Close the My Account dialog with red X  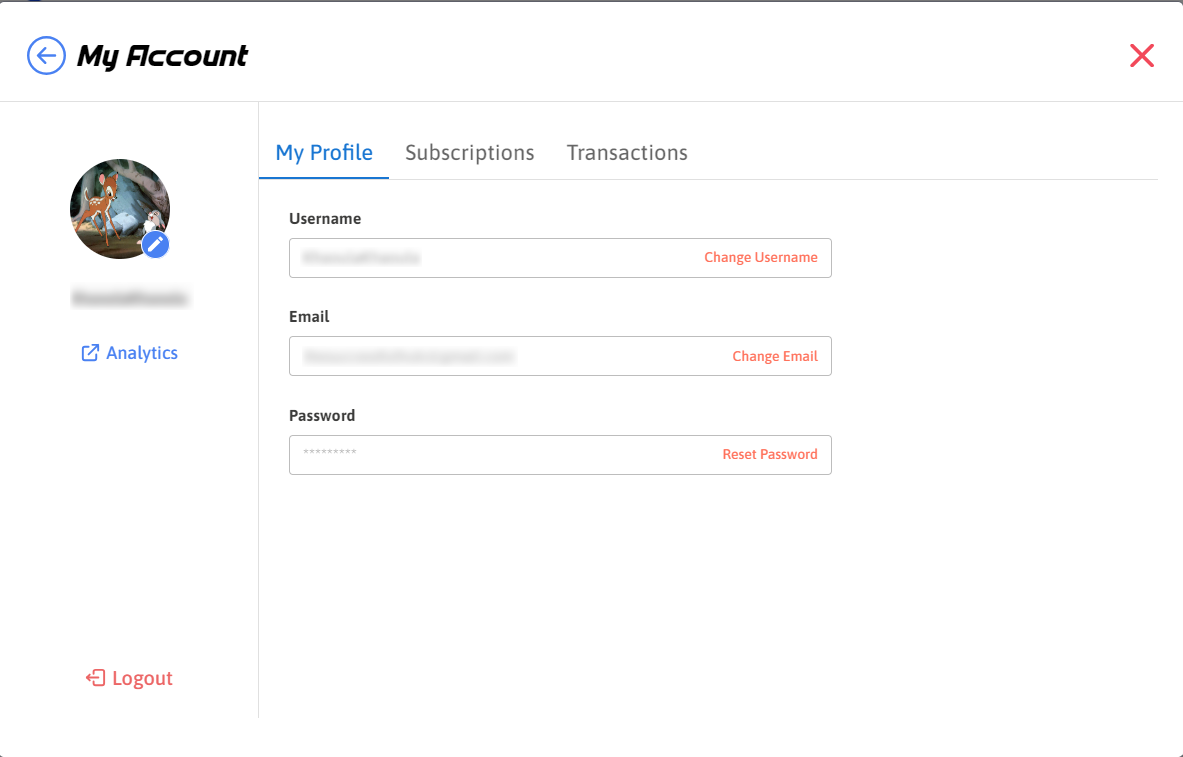click(x=1142, y=56)
